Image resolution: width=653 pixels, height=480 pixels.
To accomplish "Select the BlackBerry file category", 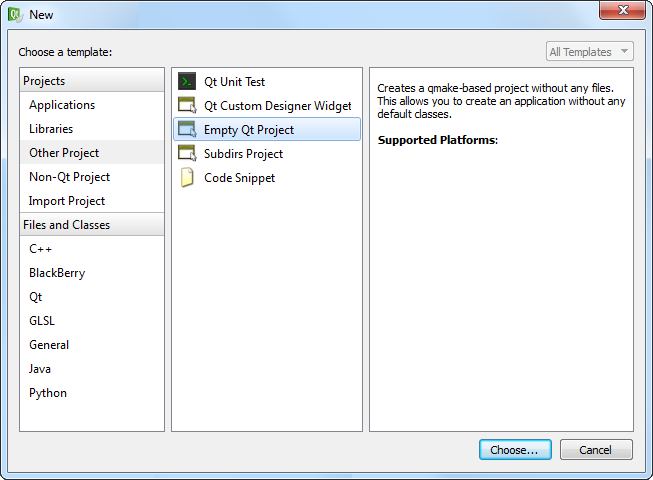I will (57, 273).
